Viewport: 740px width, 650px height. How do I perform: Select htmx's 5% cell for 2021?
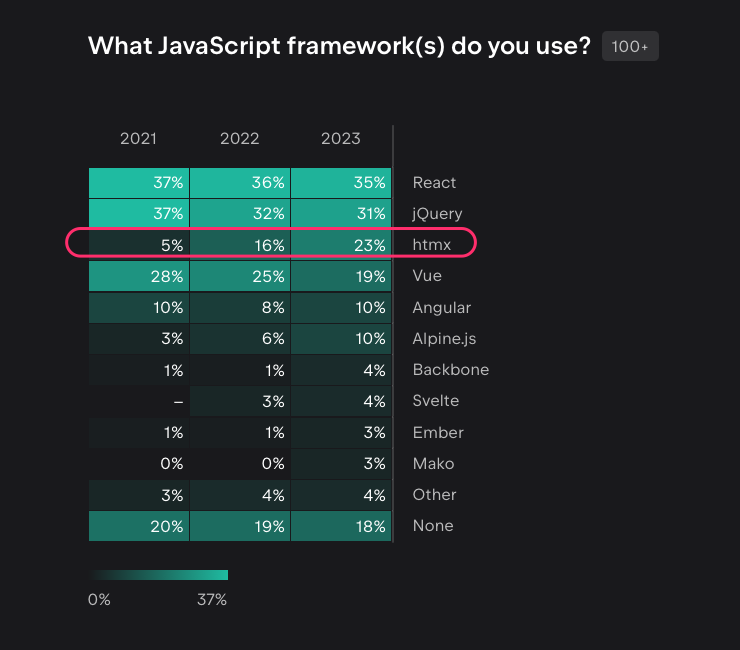tap(139, 245)
